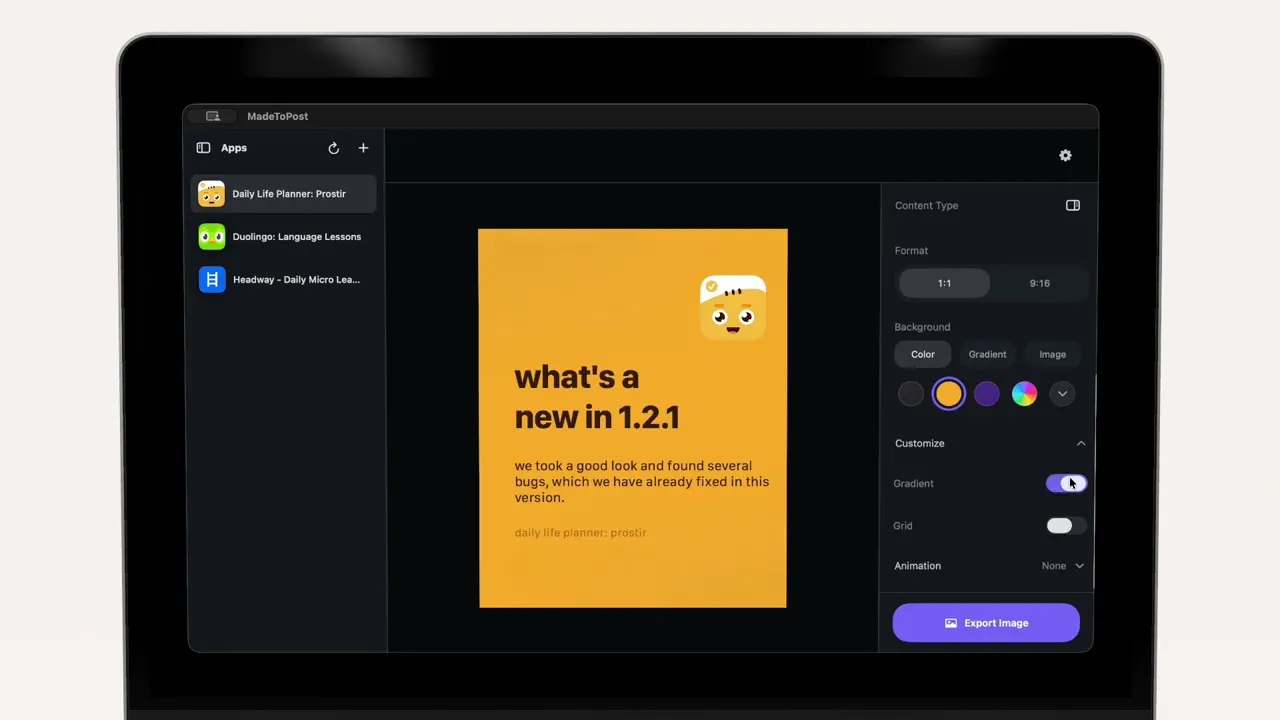Expand more color swatches chevron
Image resolution: width=1280 pixels, height=720 pixels.
[x=1063, y=394]
